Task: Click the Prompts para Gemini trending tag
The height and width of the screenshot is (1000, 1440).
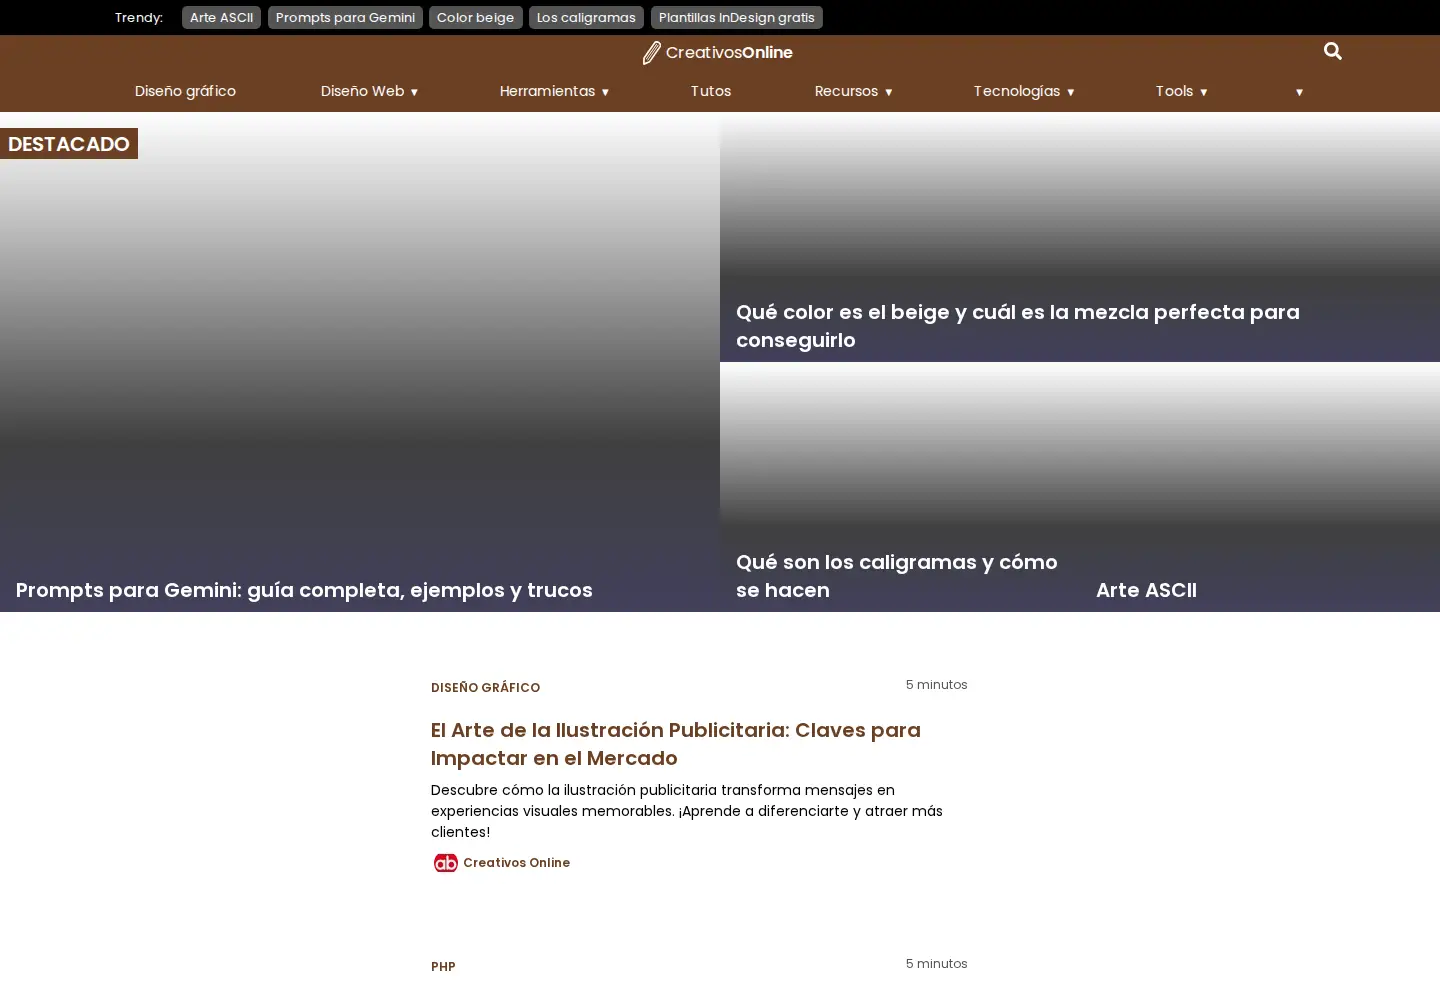Action: tap(345, 17)
